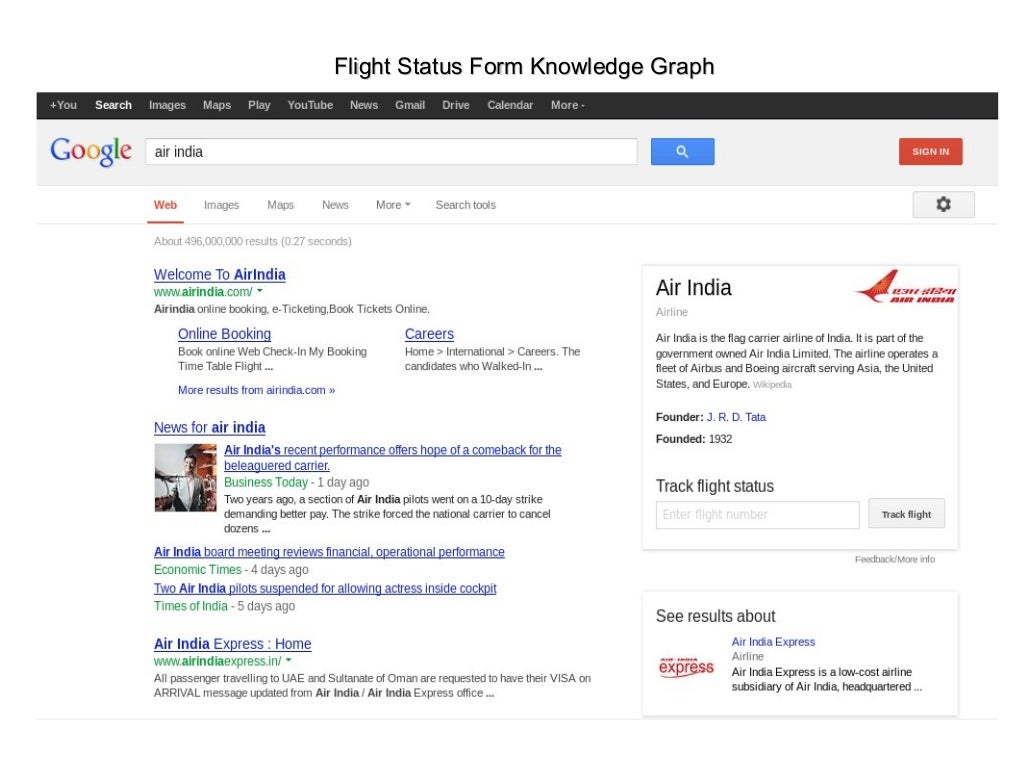Viewport: 1024px width, 768px height.
Task: Select the Web results tab
Action: click(x=165, y=205)
